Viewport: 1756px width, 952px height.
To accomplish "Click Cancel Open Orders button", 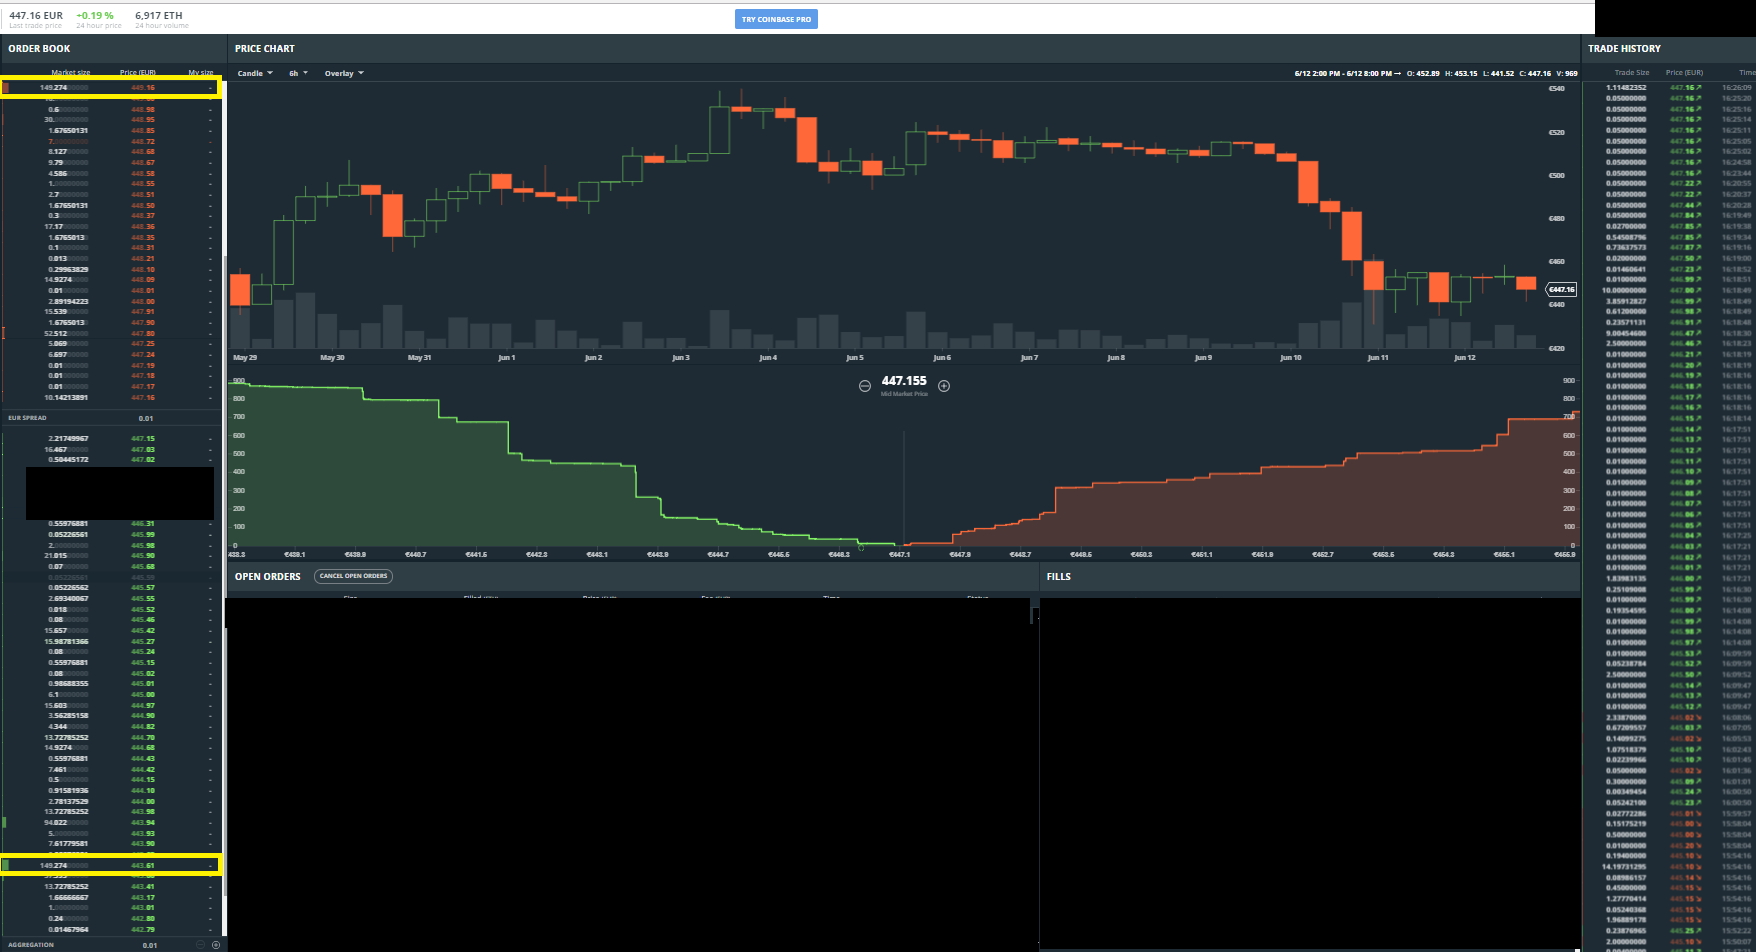I will tap(353, 576).
